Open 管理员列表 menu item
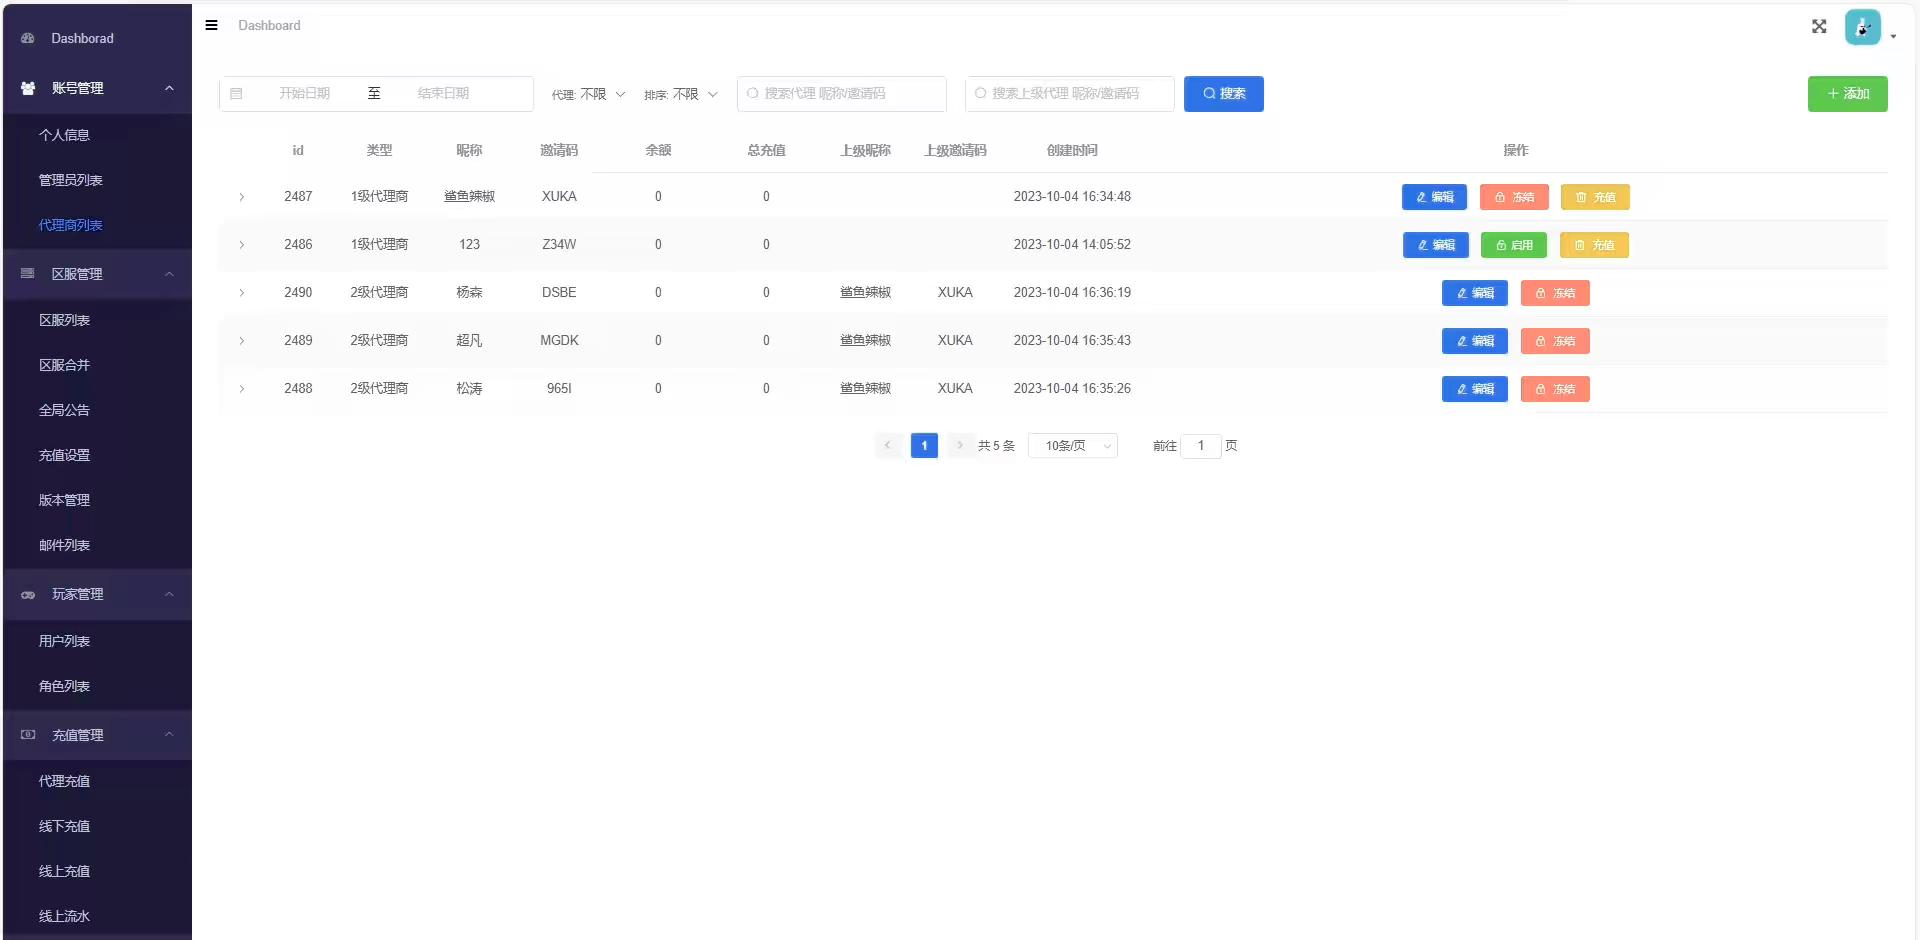 [70, 180]
